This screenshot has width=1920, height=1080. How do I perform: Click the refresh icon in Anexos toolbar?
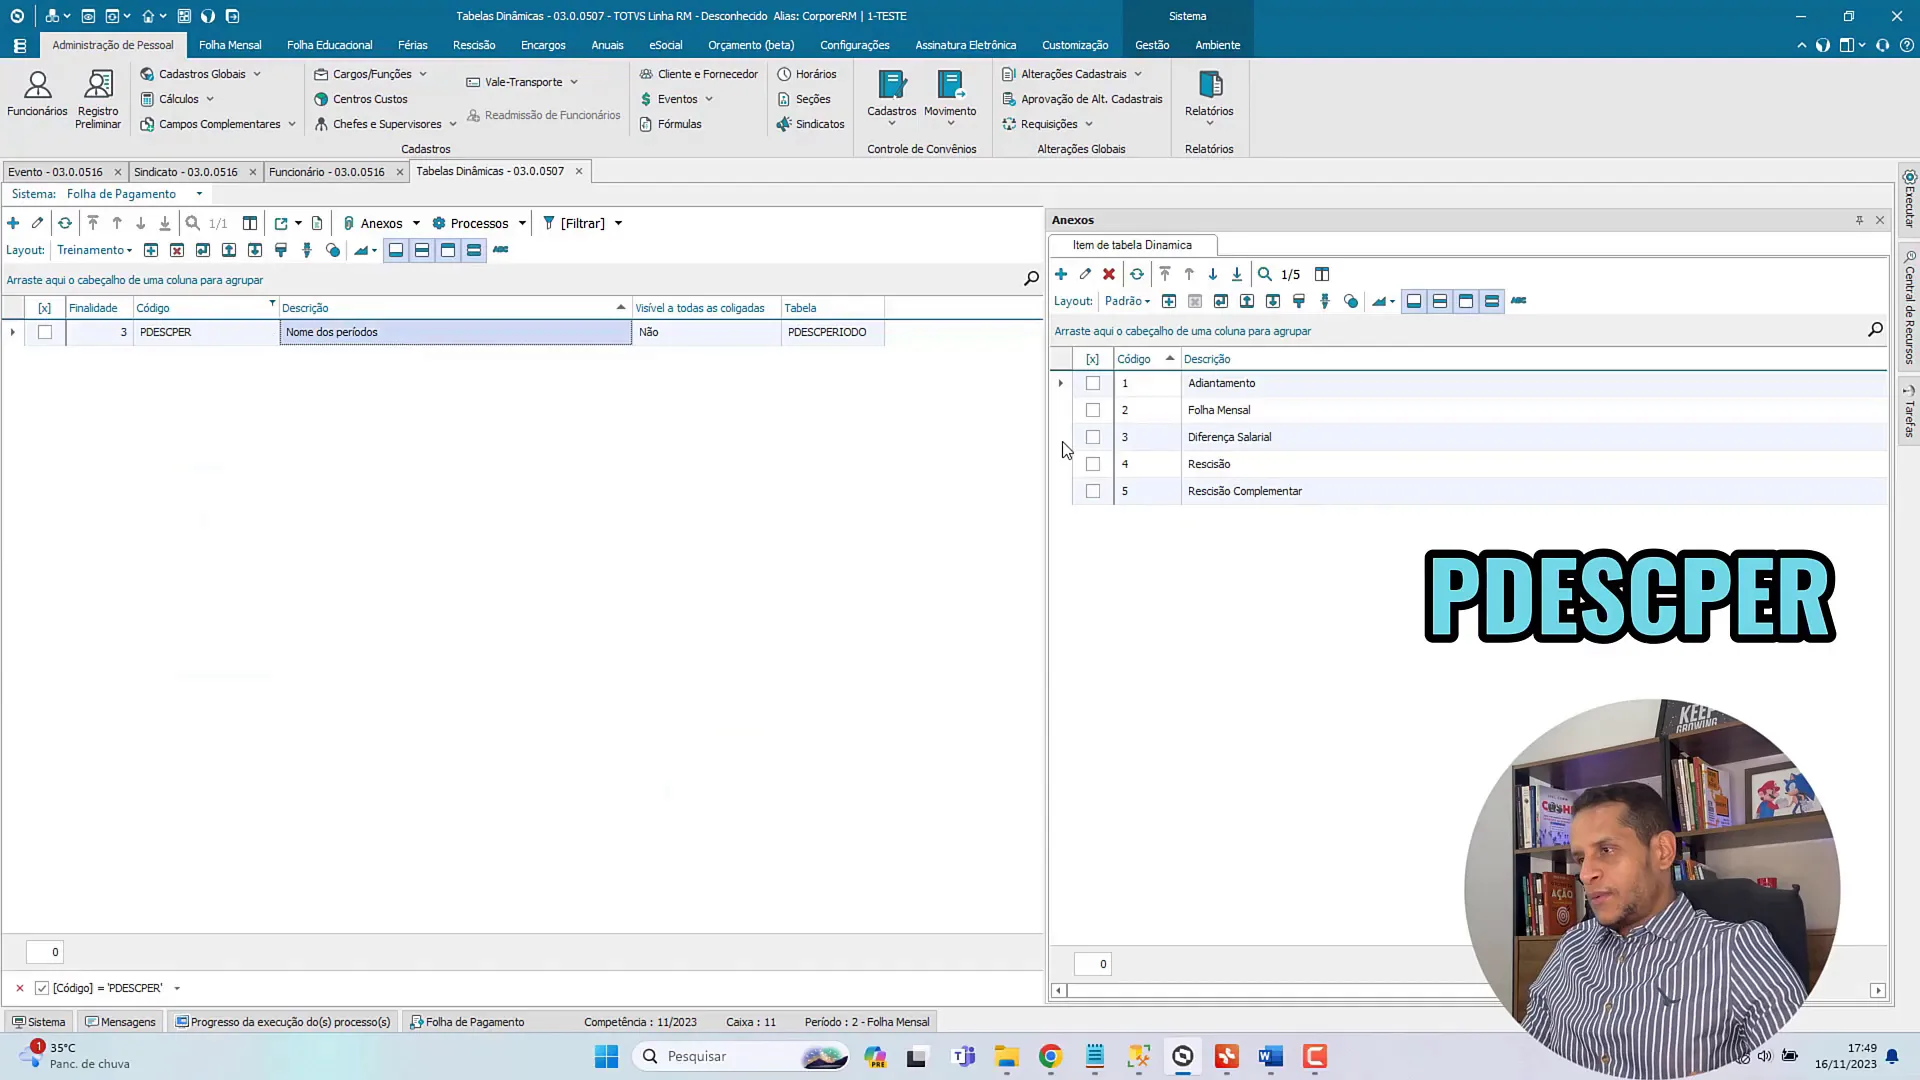(x=1137, y=274)
